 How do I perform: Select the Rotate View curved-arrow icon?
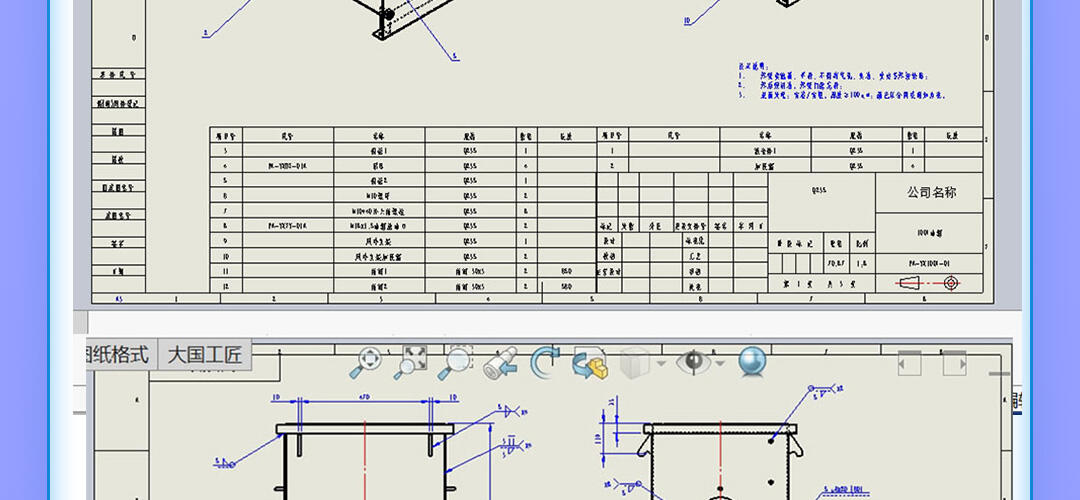pos(545,362)
